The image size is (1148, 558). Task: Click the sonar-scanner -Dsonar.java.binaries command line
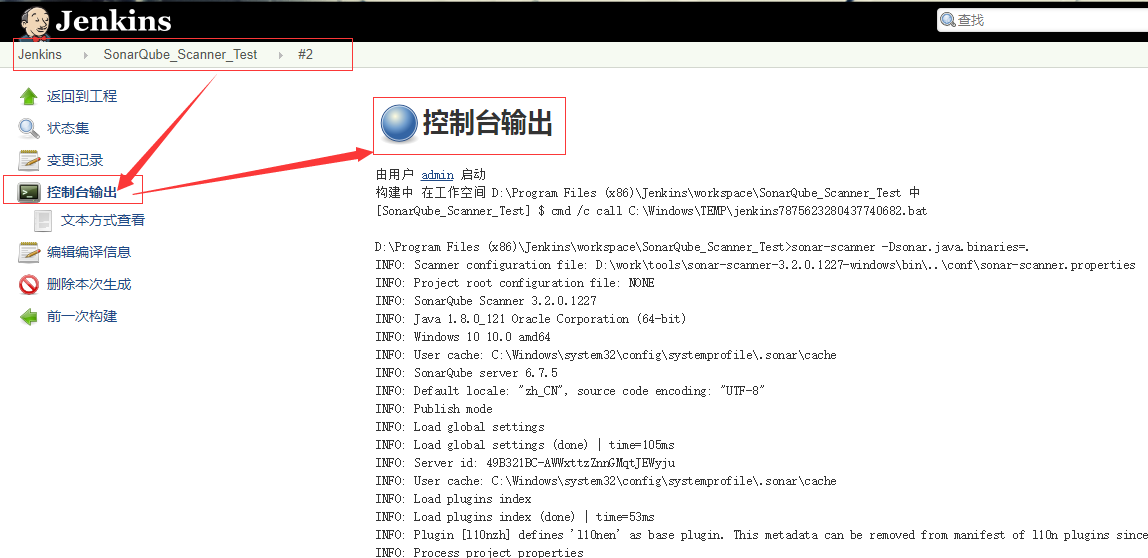[x=703, y=247]
